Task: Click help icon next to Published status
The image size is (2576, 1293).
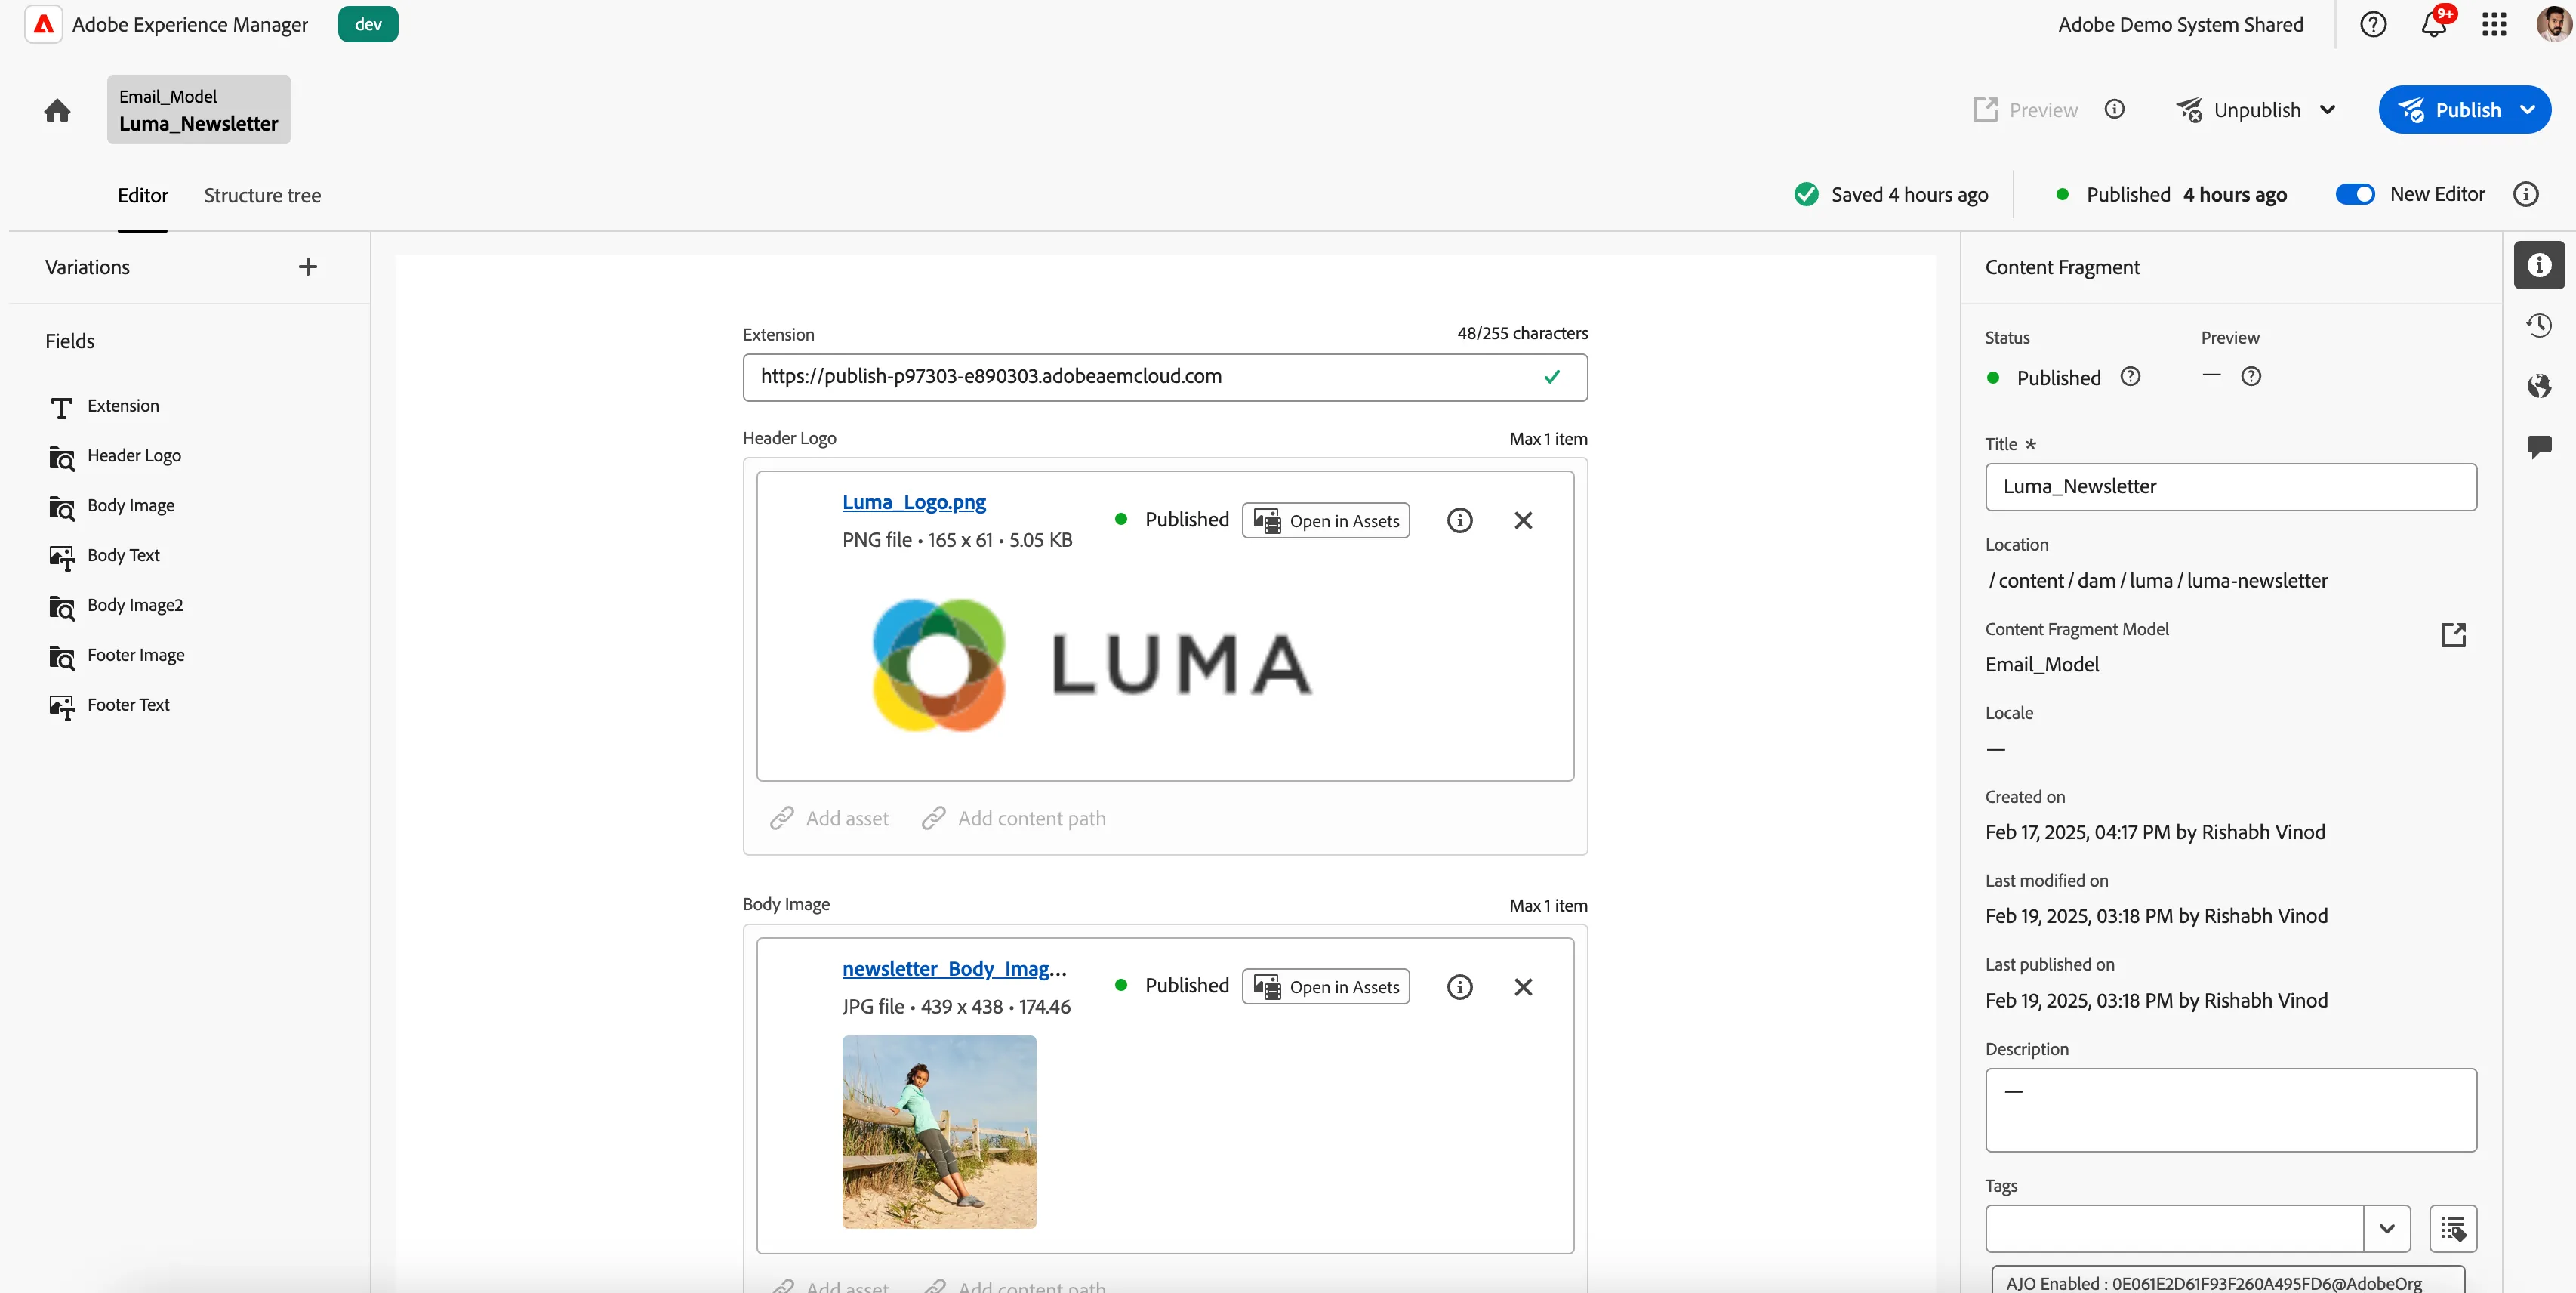Action: coord(2131,377)
